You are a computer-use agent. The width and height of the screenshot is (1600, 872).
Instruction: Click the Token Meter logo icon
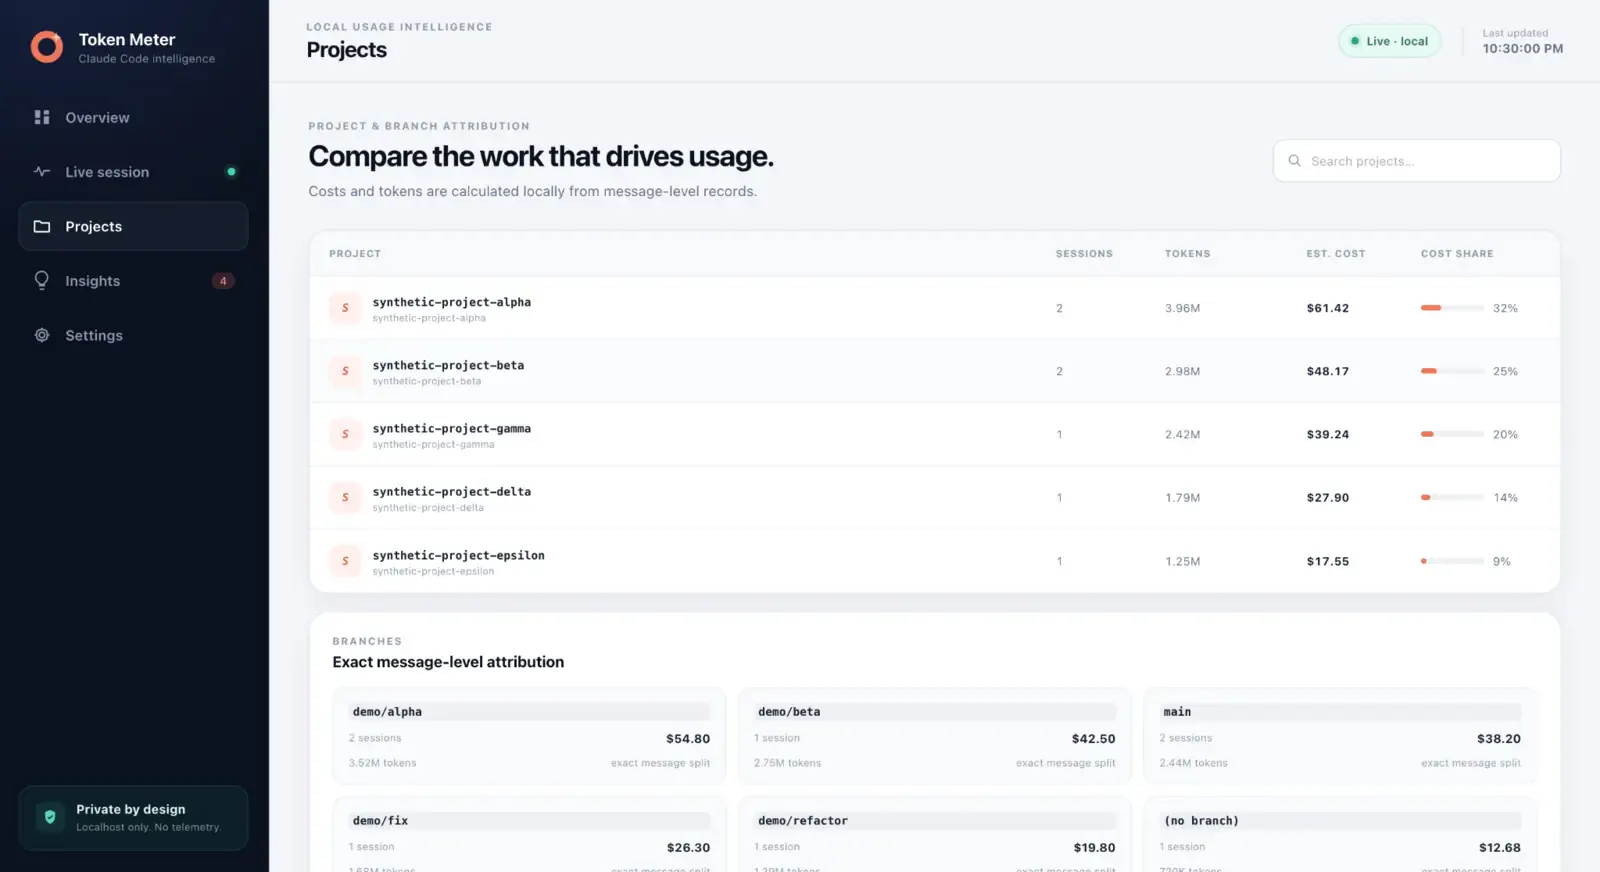[x=47, y=47]
